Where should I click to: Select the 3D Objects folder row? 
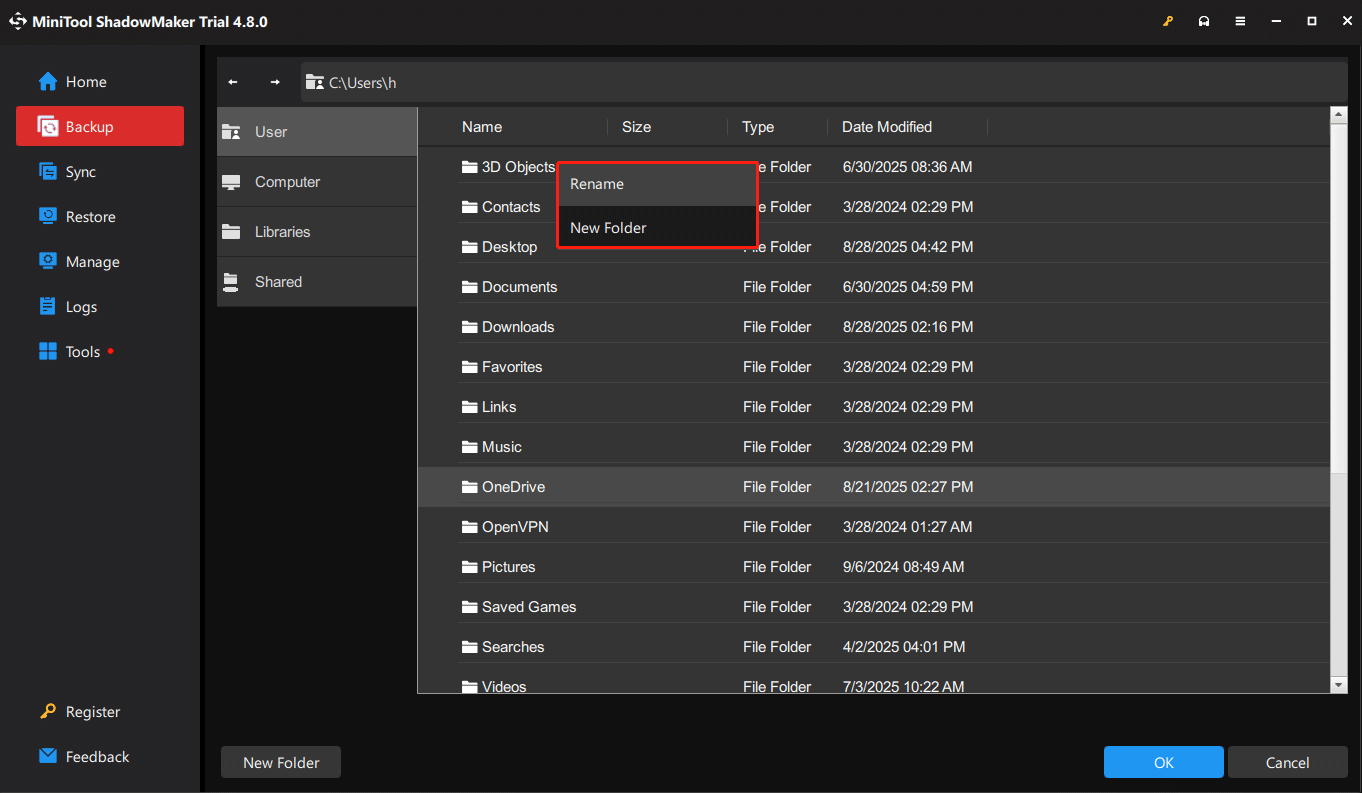point(510,167)
